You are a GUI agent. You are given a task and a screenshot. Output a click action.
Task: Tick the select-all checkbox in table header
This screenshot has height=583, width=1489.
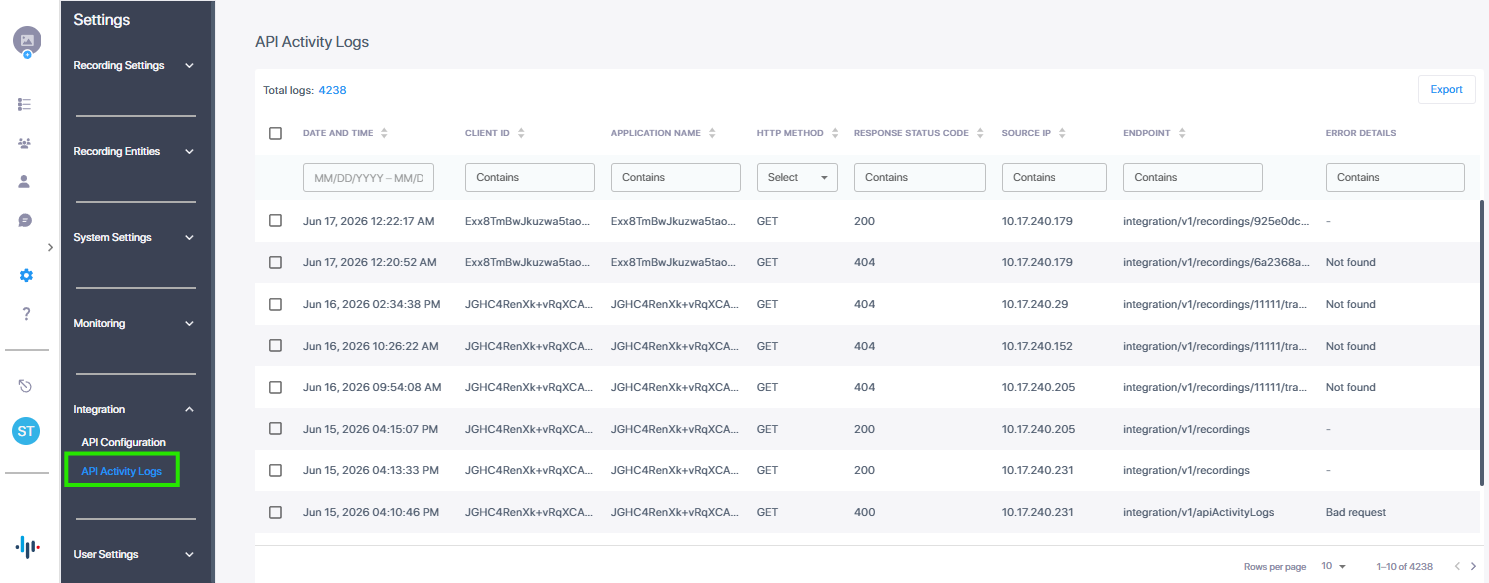276,133
